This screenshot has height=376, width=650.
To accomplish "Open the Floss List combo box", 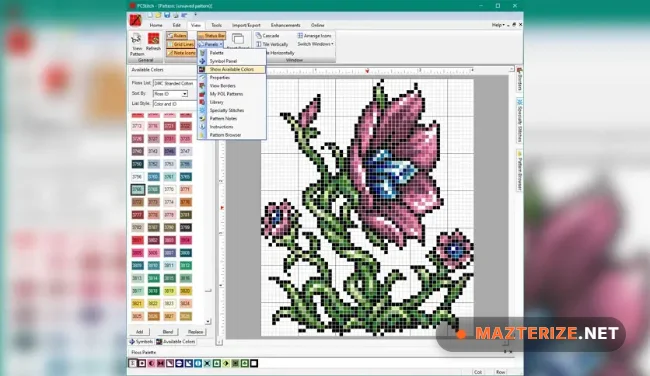I will pyautogui.click(x=174, y=83).
